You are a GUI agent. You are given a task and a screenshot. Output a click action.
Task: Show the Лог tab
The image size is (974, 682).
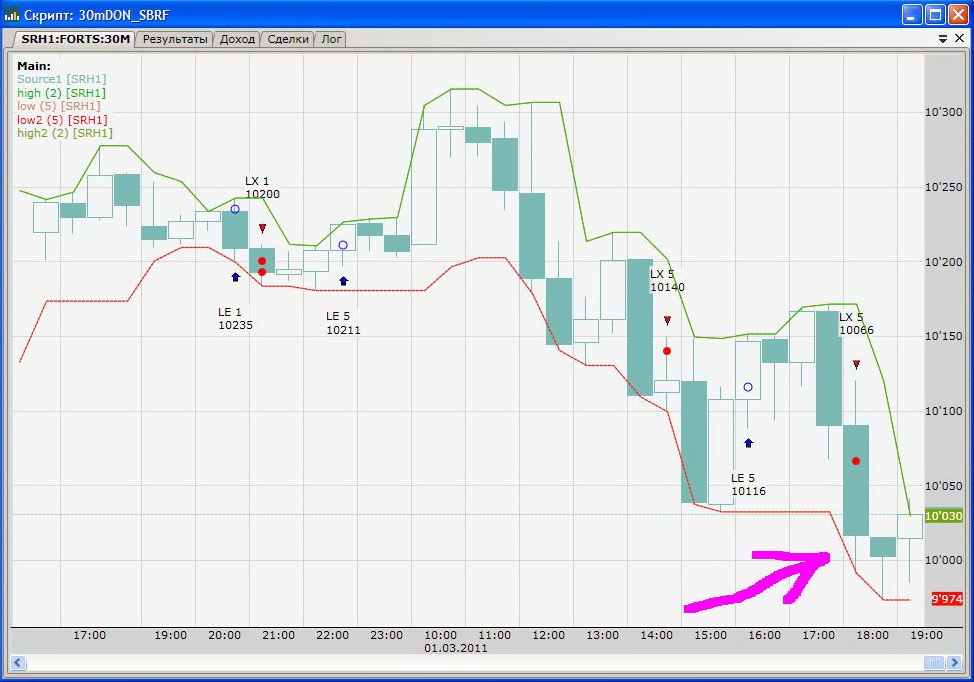click(331, 39)
